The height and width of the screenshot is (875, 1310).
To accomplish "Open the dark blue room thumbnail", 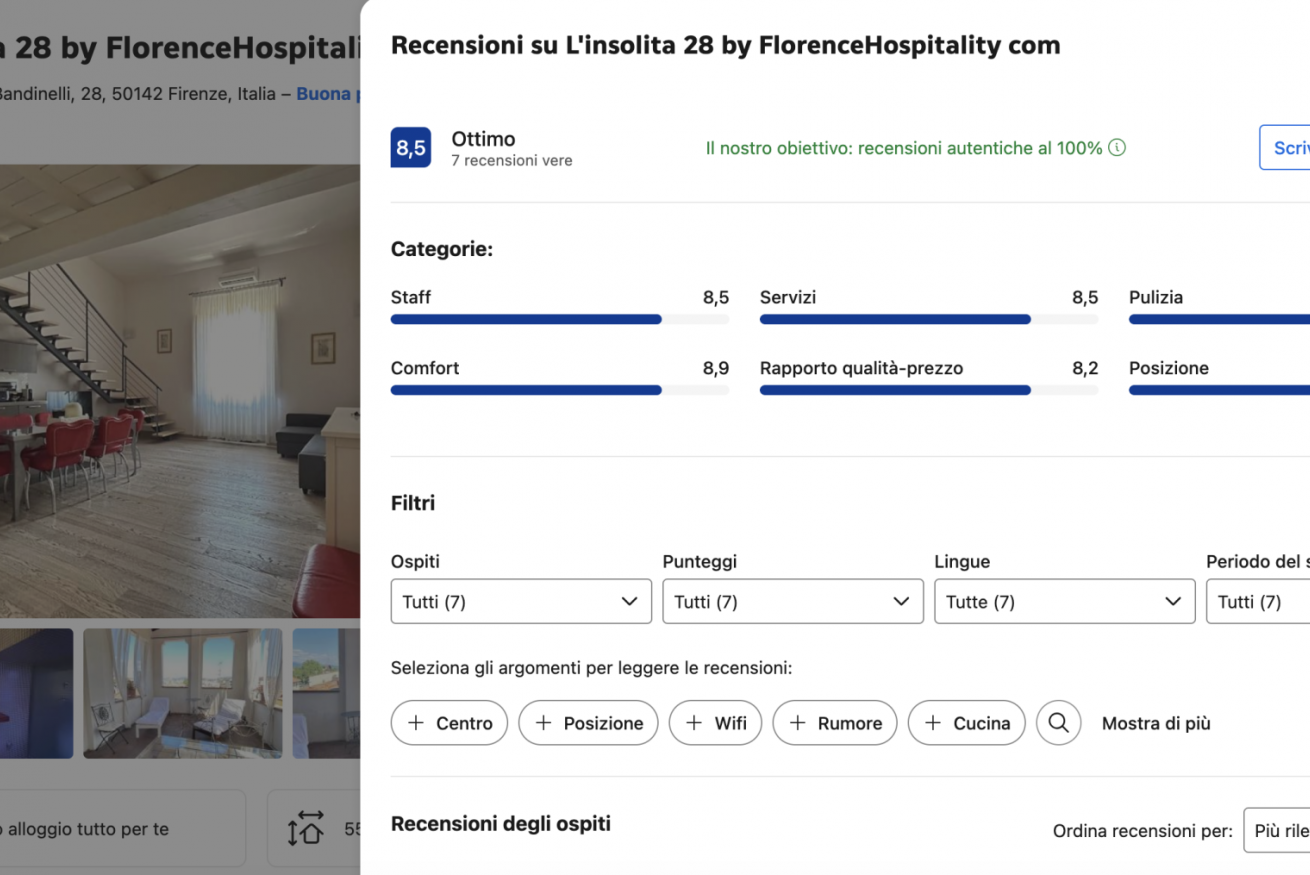I will click(36, 693).
